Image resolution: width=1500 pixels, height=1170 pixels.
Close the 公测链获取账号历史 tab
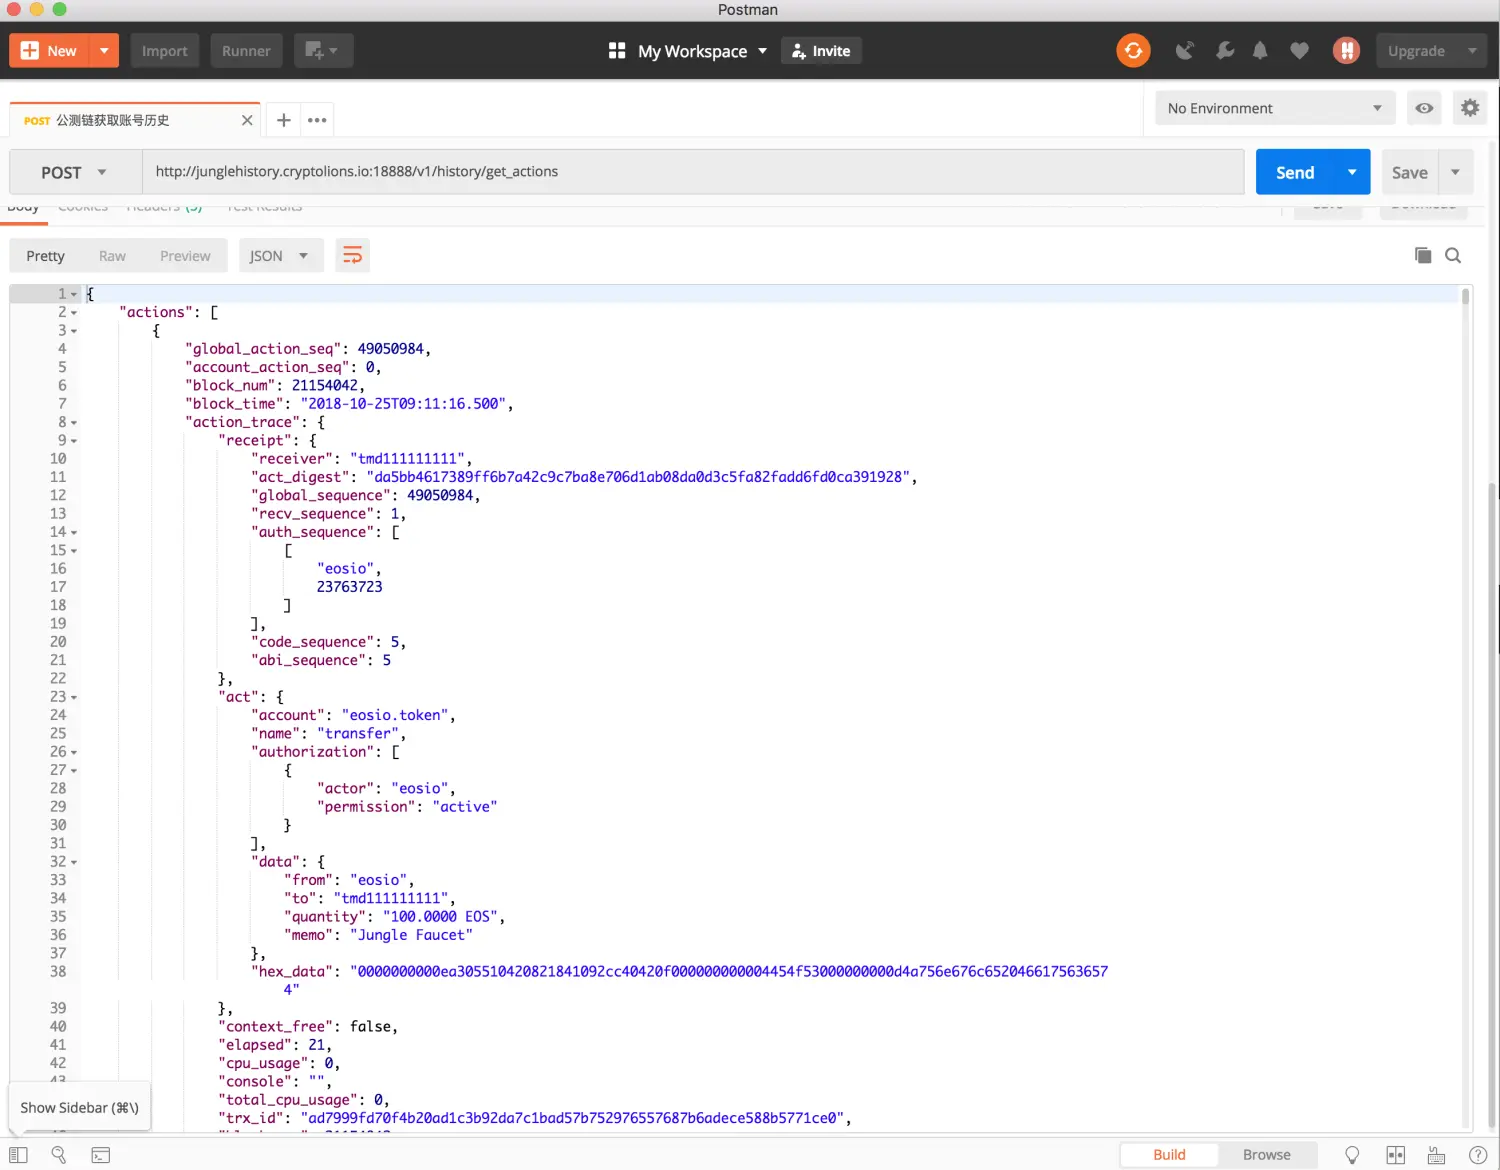click(247, 120)
